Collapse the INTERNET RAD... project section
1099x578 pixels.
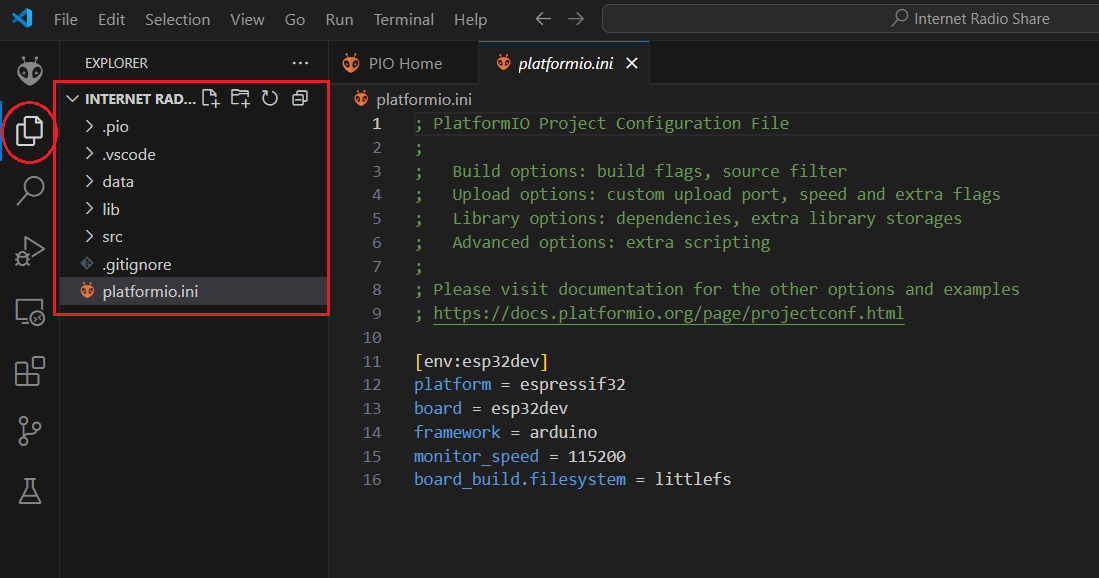(x=72, y=99)
